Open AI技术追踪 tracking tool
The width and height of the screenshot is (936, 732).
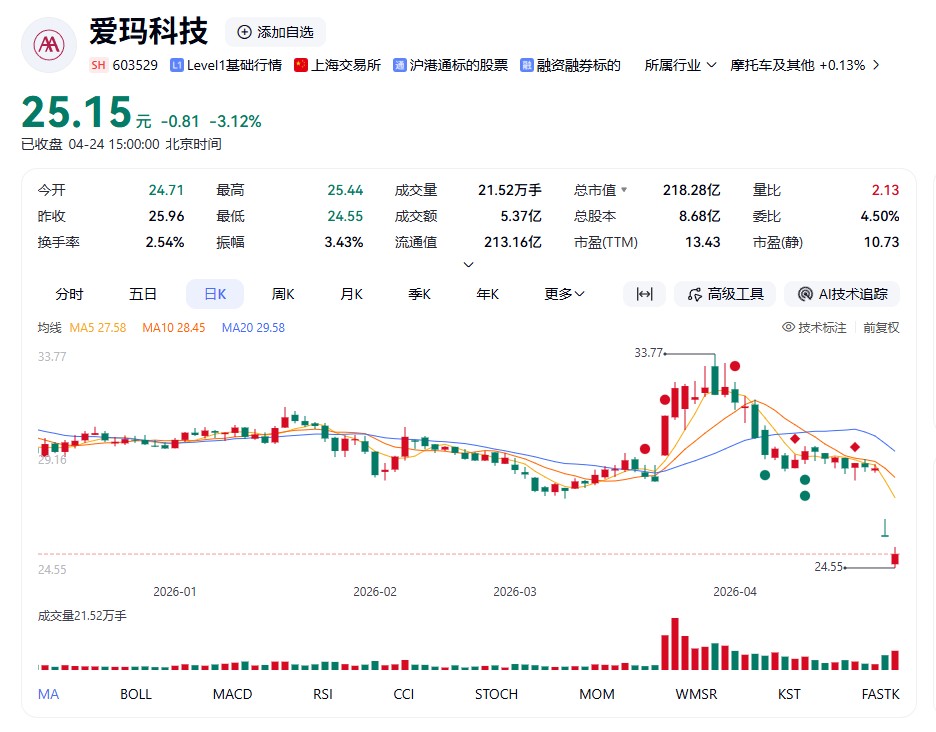pos(842,294)
